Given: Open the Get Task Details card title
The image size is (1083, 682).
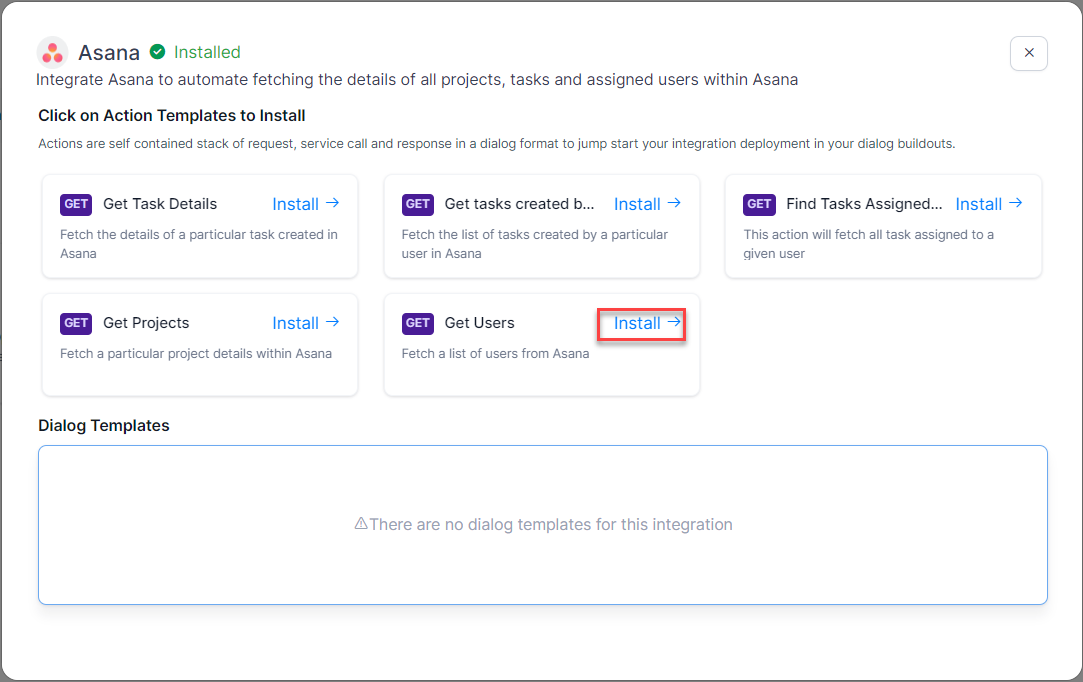Looking at the screenshot, I should (x=160, y=204).
